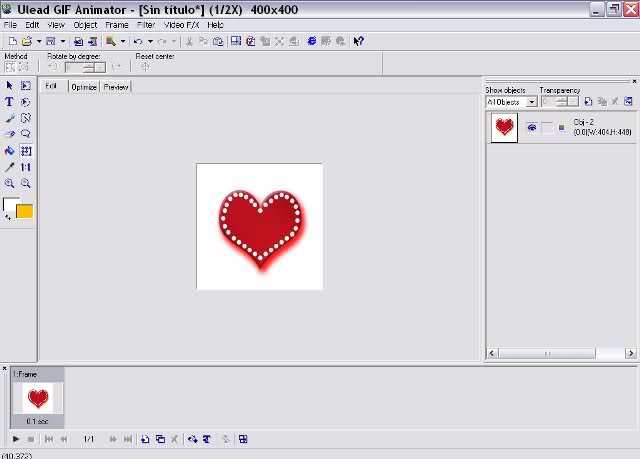Screen dimensions: 640x459
Task: Create a new document from toolbar
Action: coord(13,41)
